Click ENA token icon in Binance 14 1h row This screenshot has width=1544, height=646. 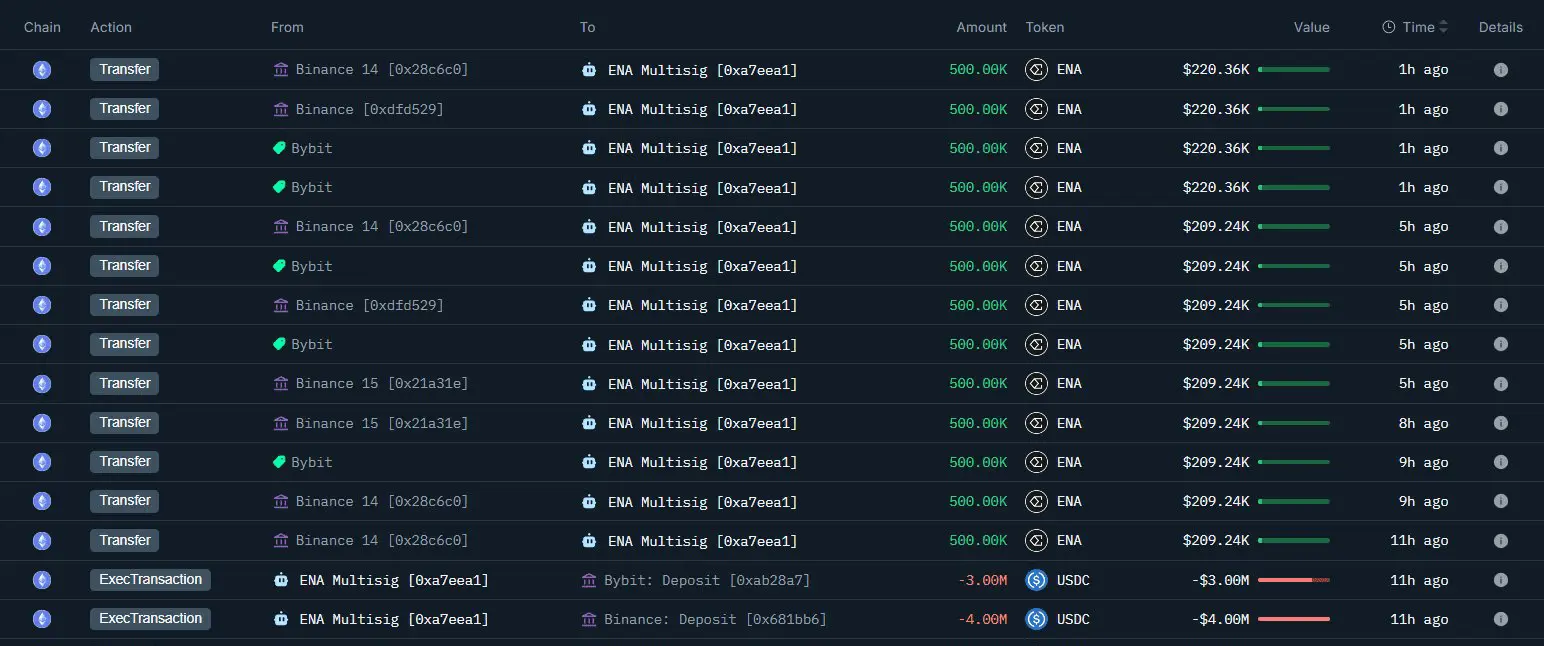click(1036, 70)
